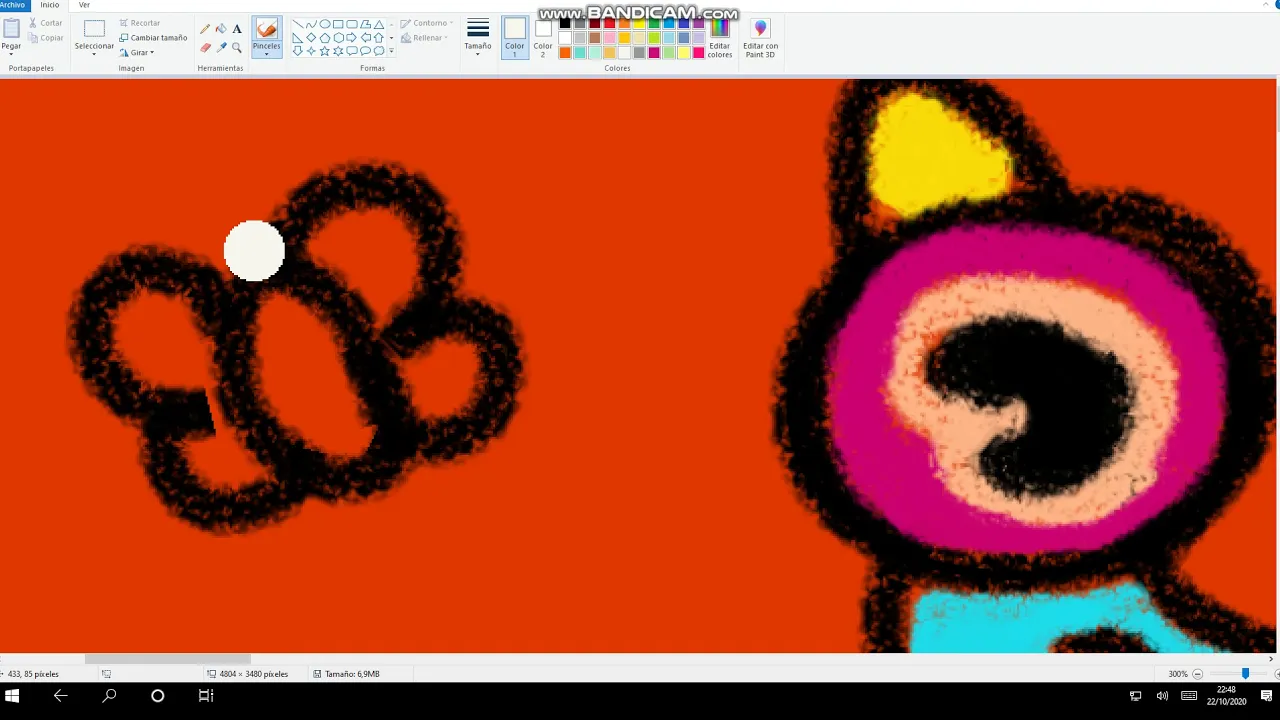1280x720 pixels.
Task: Activate Color 1 foreground swatch
Action: tap(515, 37)
